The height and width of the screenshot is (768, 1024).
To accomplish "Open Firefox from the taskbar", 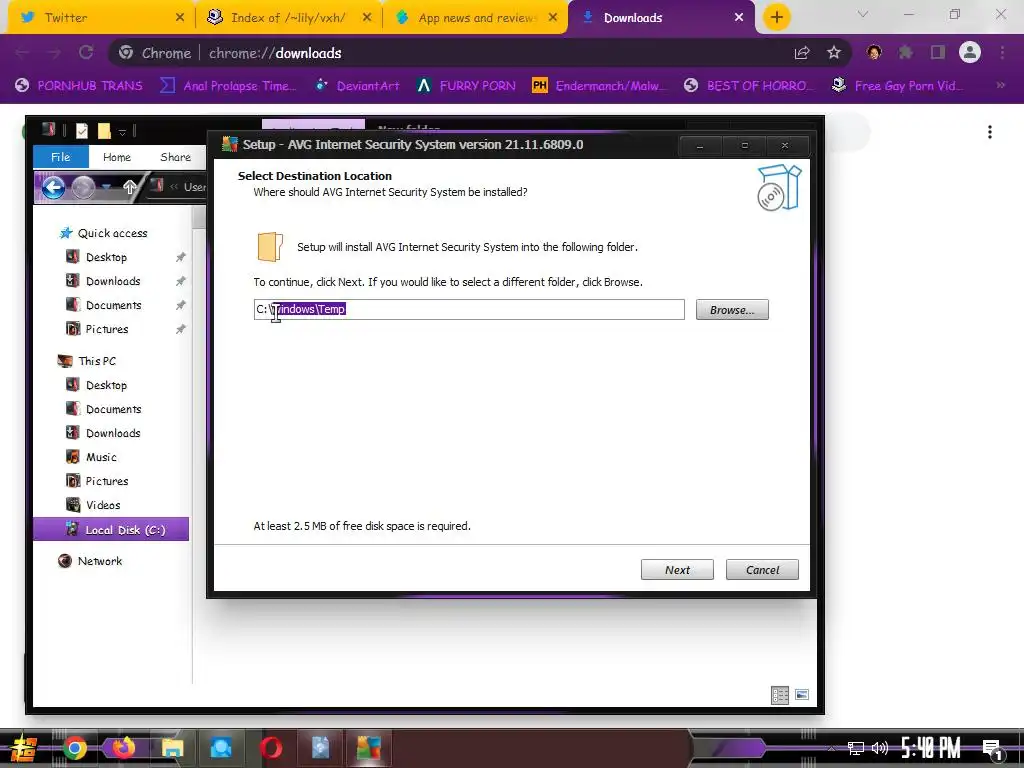I will 123,748.
